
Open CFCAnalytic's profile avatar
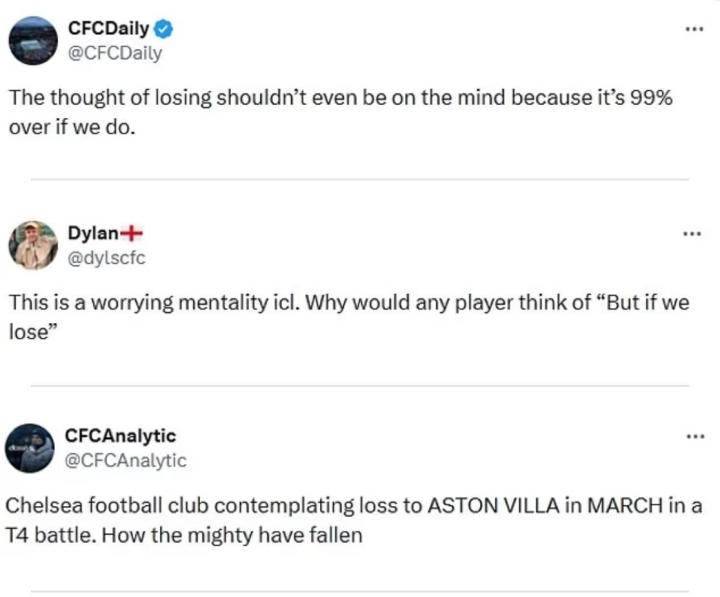pos(34,448)
